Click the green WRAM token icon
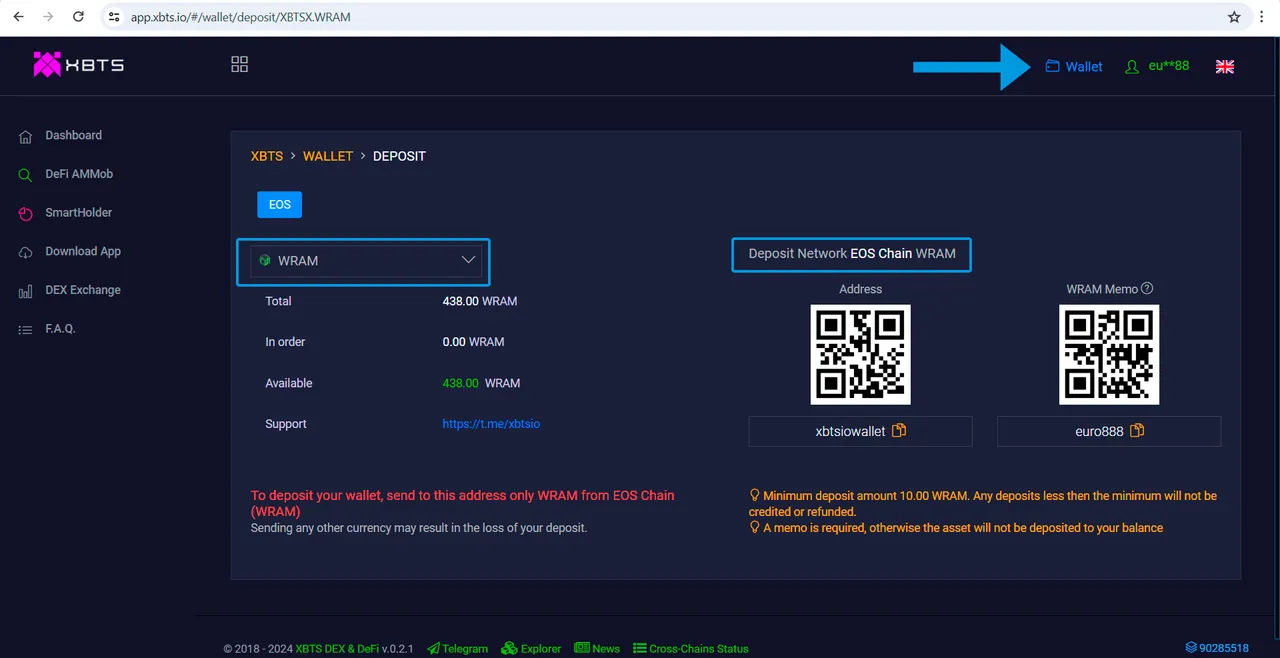 (265, 260)
